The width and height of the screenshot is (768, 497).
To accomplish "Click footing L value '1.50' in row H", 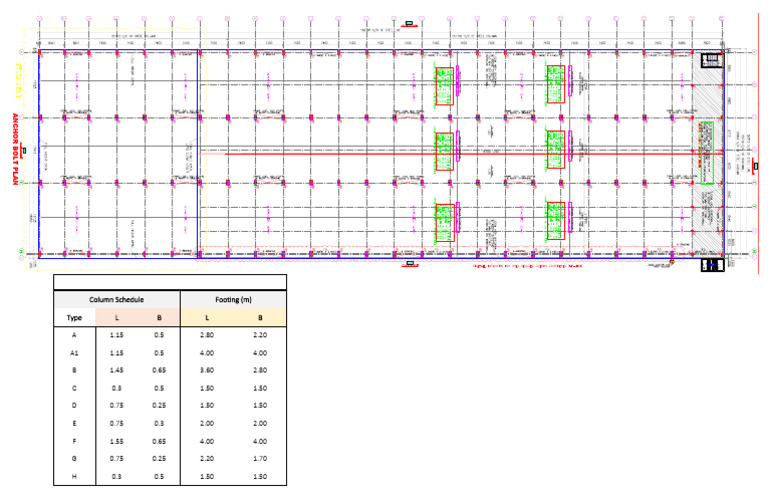I will (207, 476).
